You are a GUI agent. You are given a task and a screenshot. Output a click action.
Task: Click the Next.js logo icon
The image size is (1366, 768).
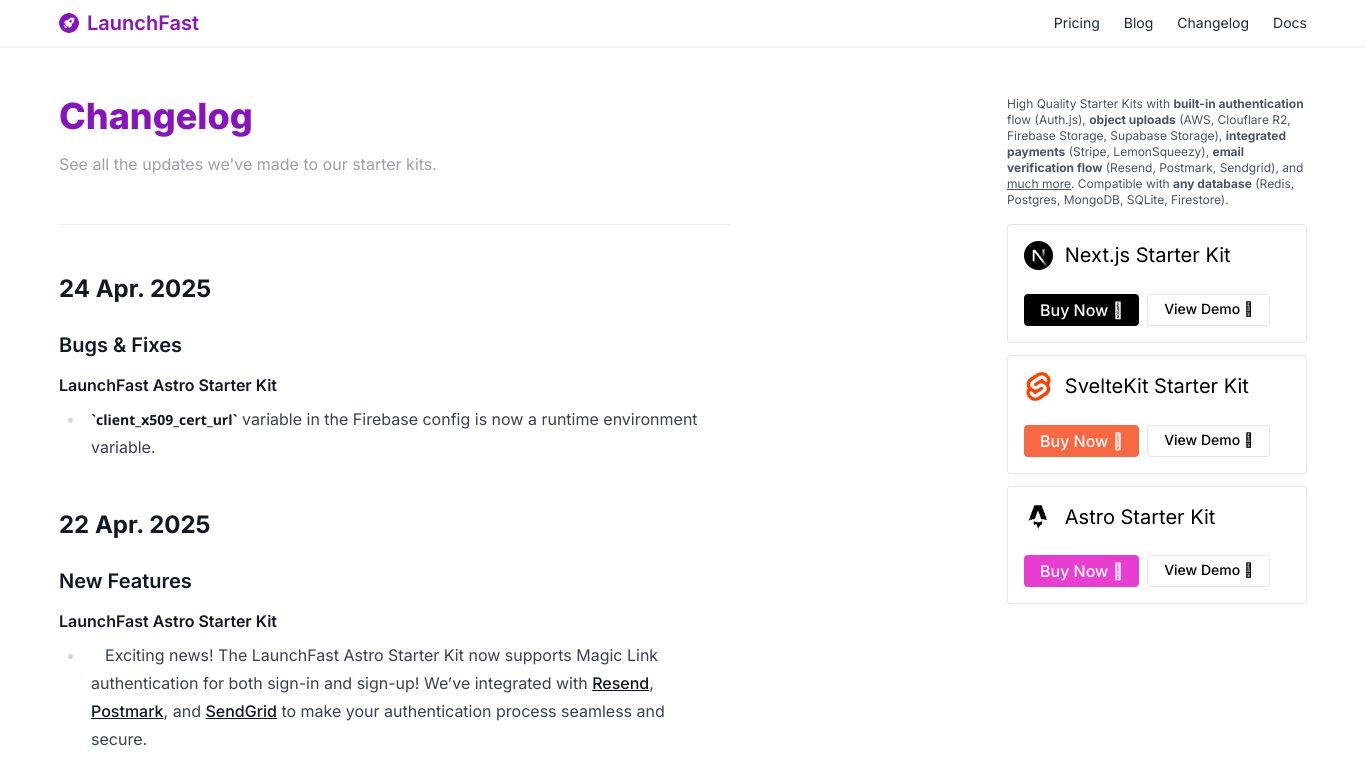(x=1038, y=256)
